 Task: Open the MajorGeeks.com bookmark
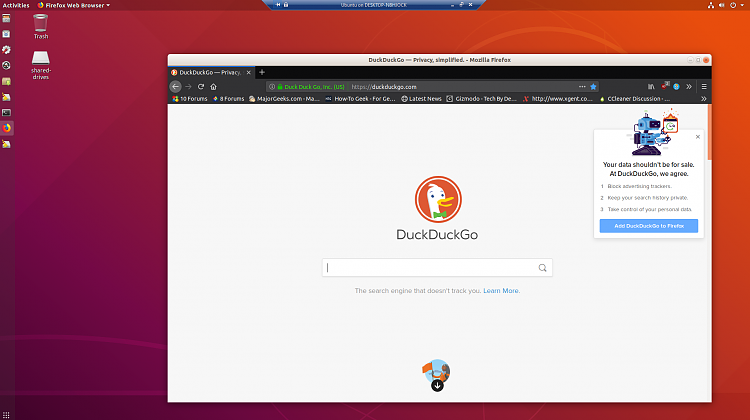click(284, 99)
